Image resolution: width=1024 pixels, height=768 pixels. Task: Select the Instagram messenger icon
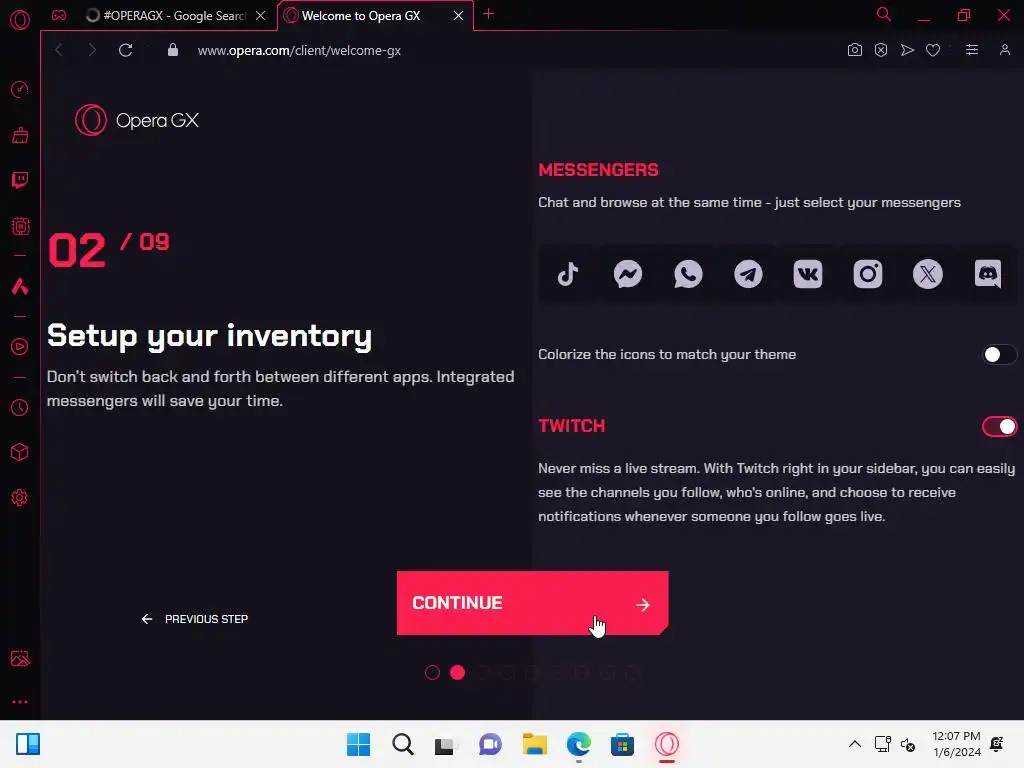click(868, 274)
